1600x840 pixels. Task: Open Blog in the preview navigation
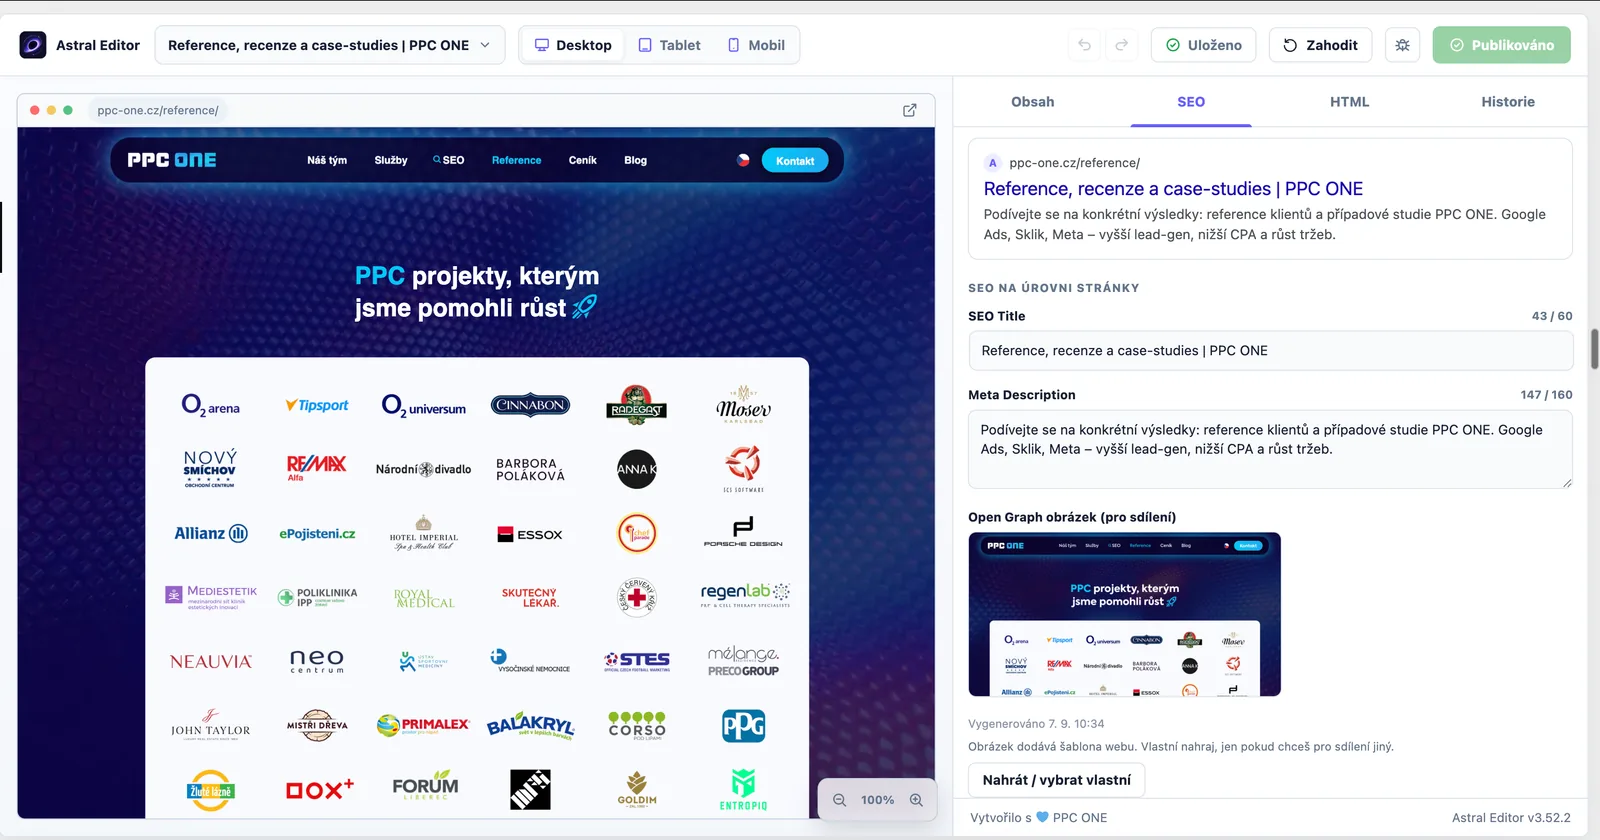coord(636,160)
